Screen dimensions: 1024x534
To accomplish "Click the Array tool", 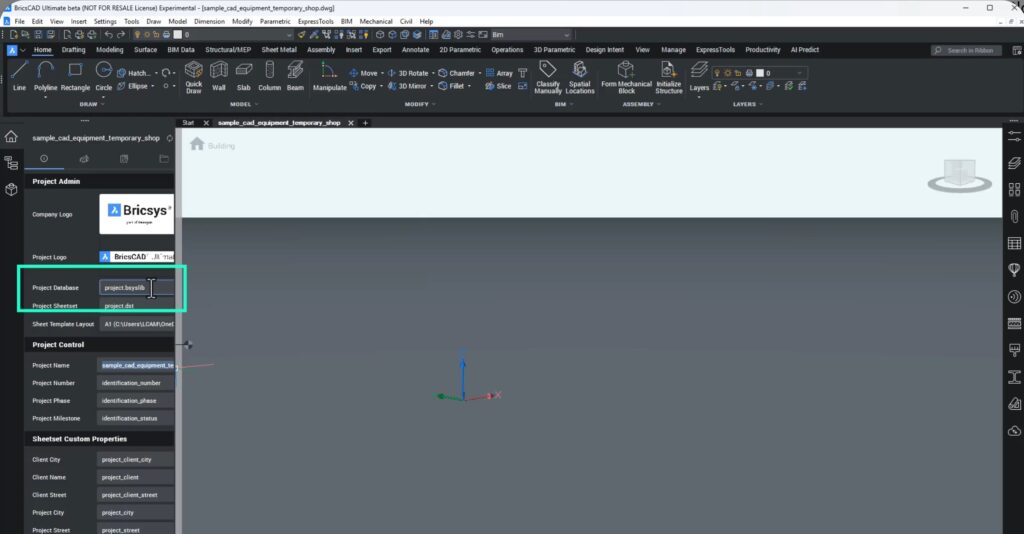I will (x=499, y=73).
